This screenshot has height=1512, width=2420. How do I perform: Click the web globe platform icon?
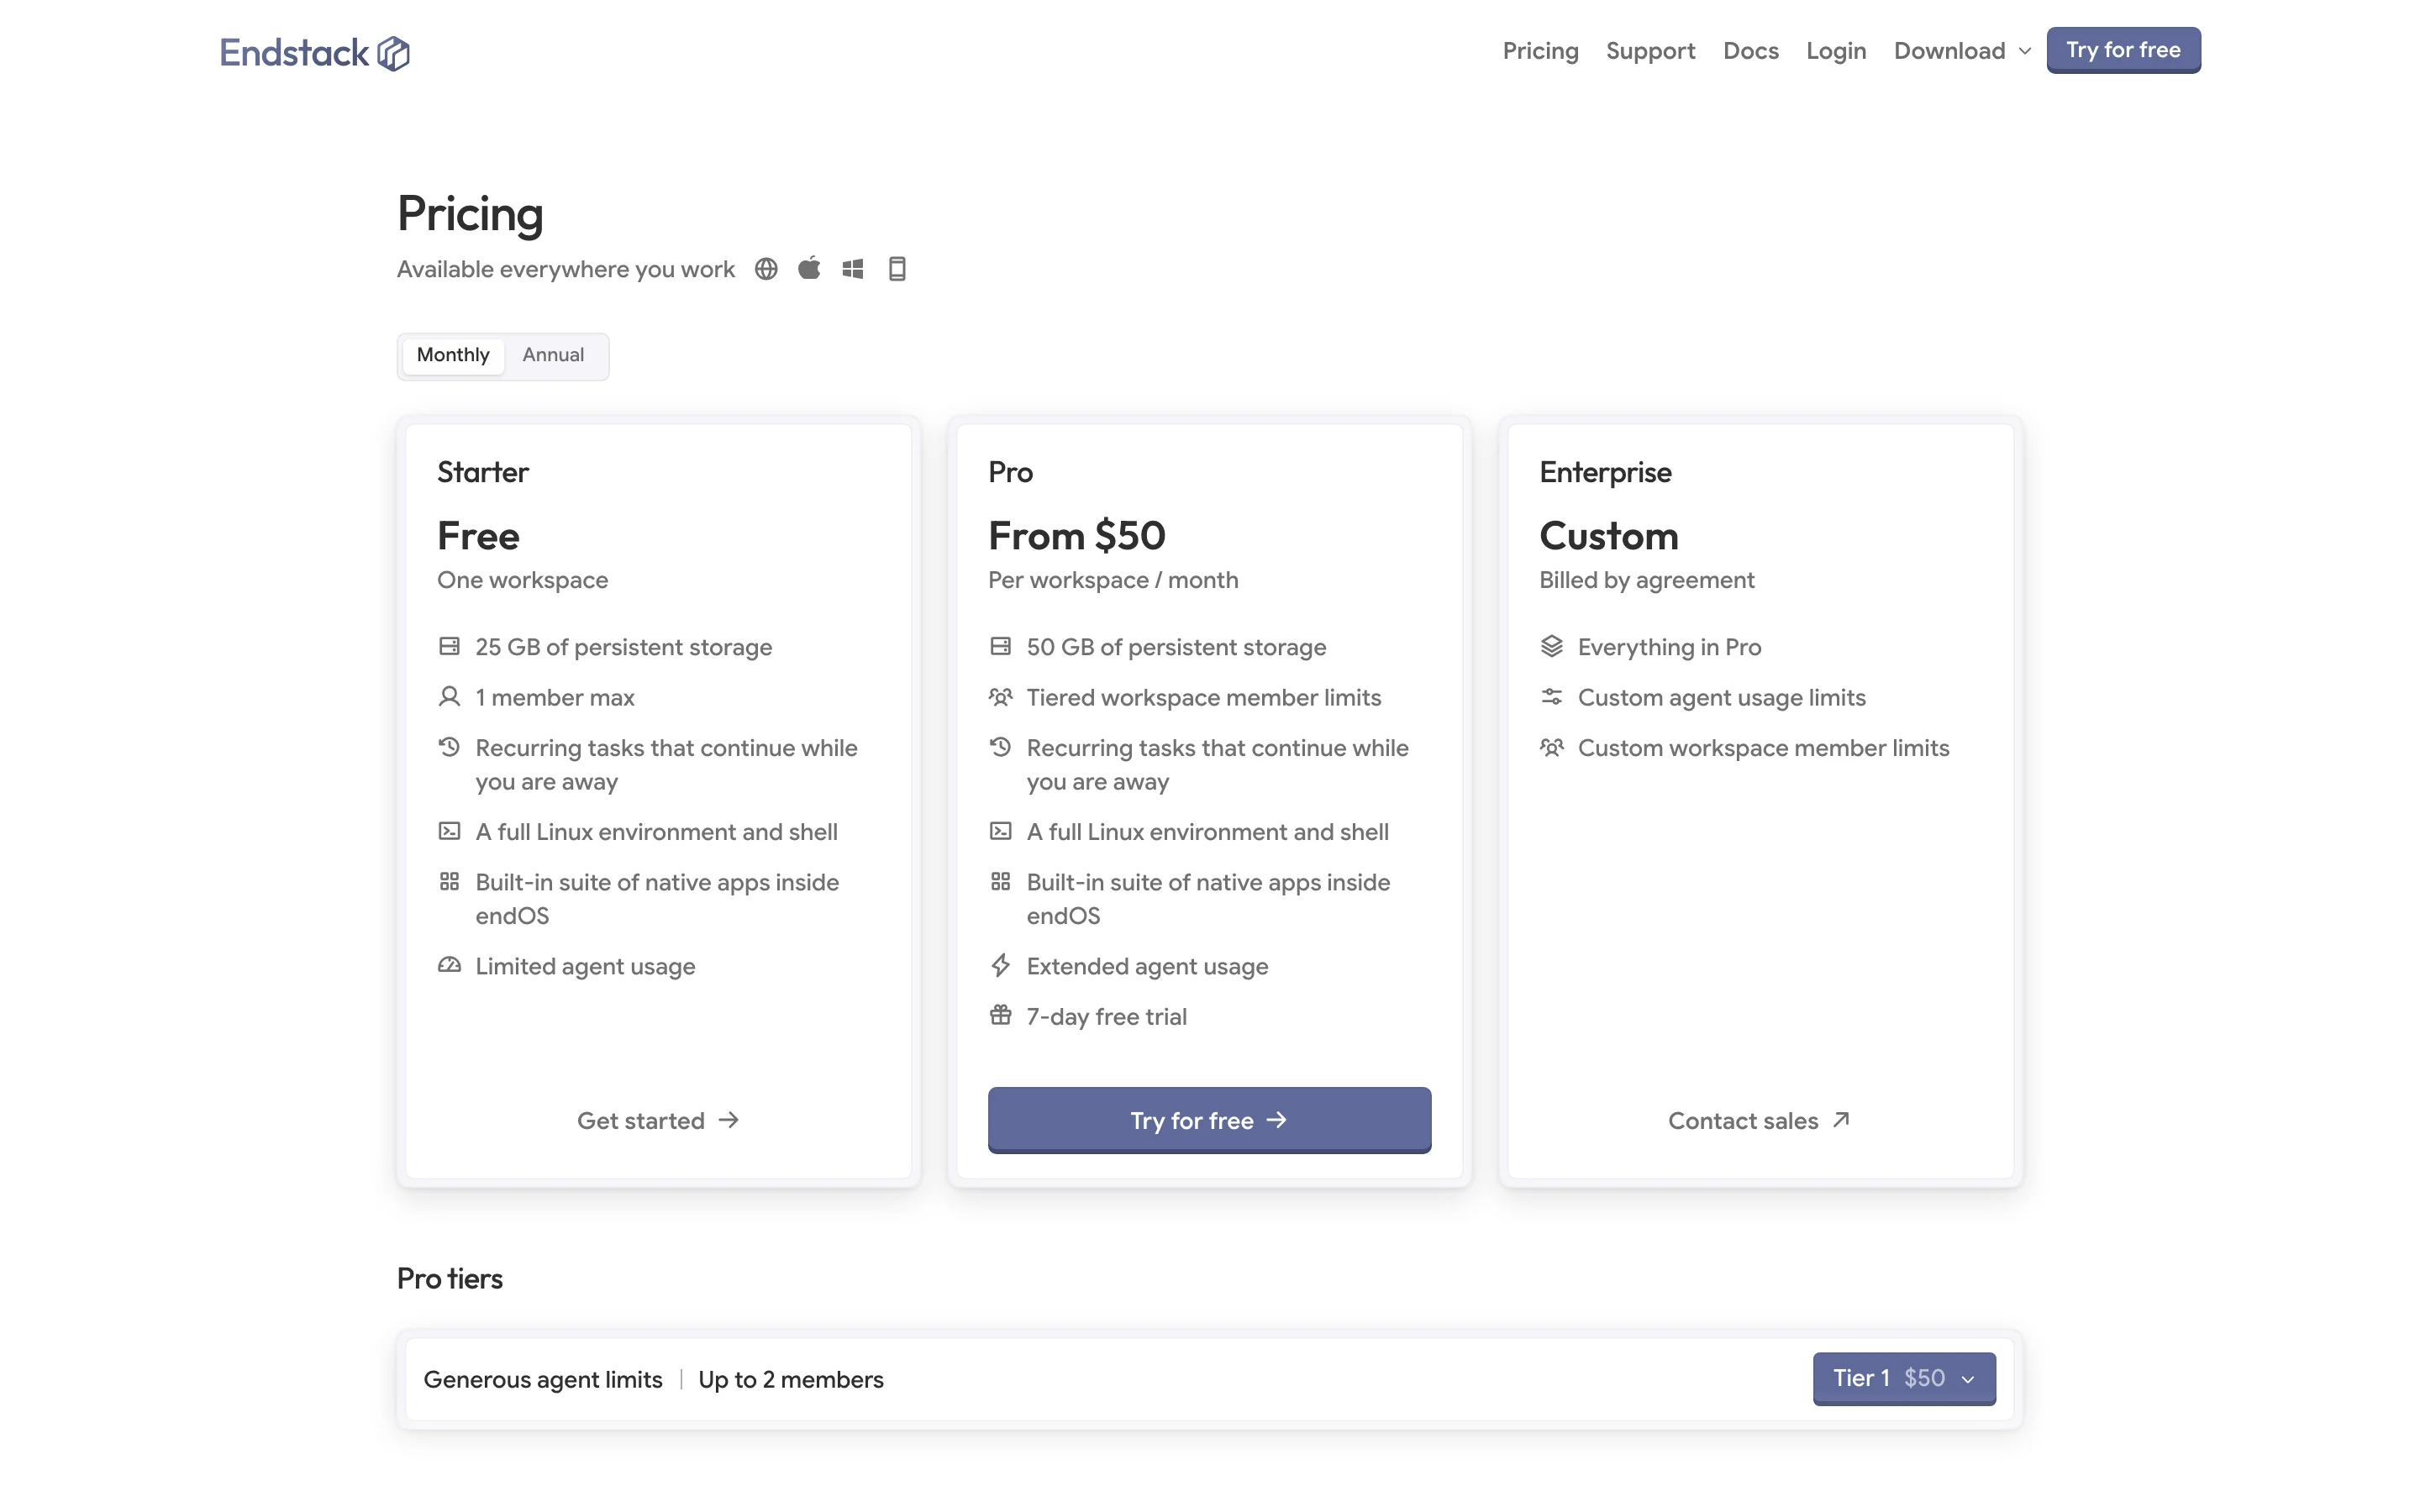766,269
